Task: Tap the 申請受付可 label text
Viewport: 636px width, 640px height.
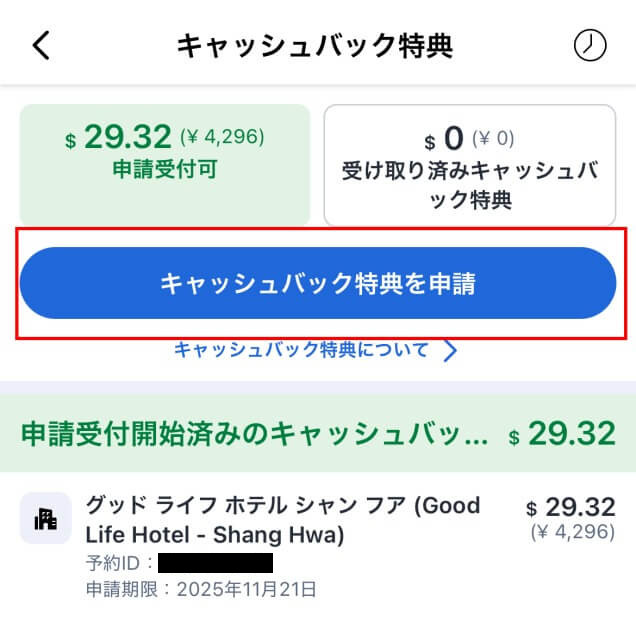Action: [165, 169]
